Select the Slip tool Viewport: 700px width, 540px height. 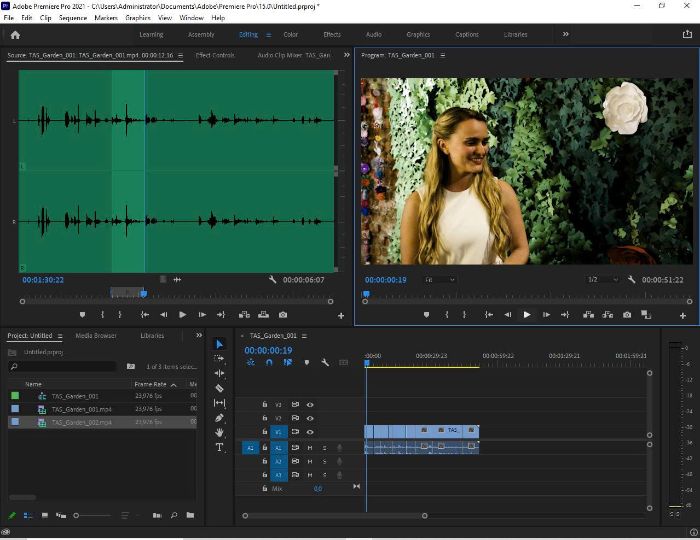coord(219,403)
